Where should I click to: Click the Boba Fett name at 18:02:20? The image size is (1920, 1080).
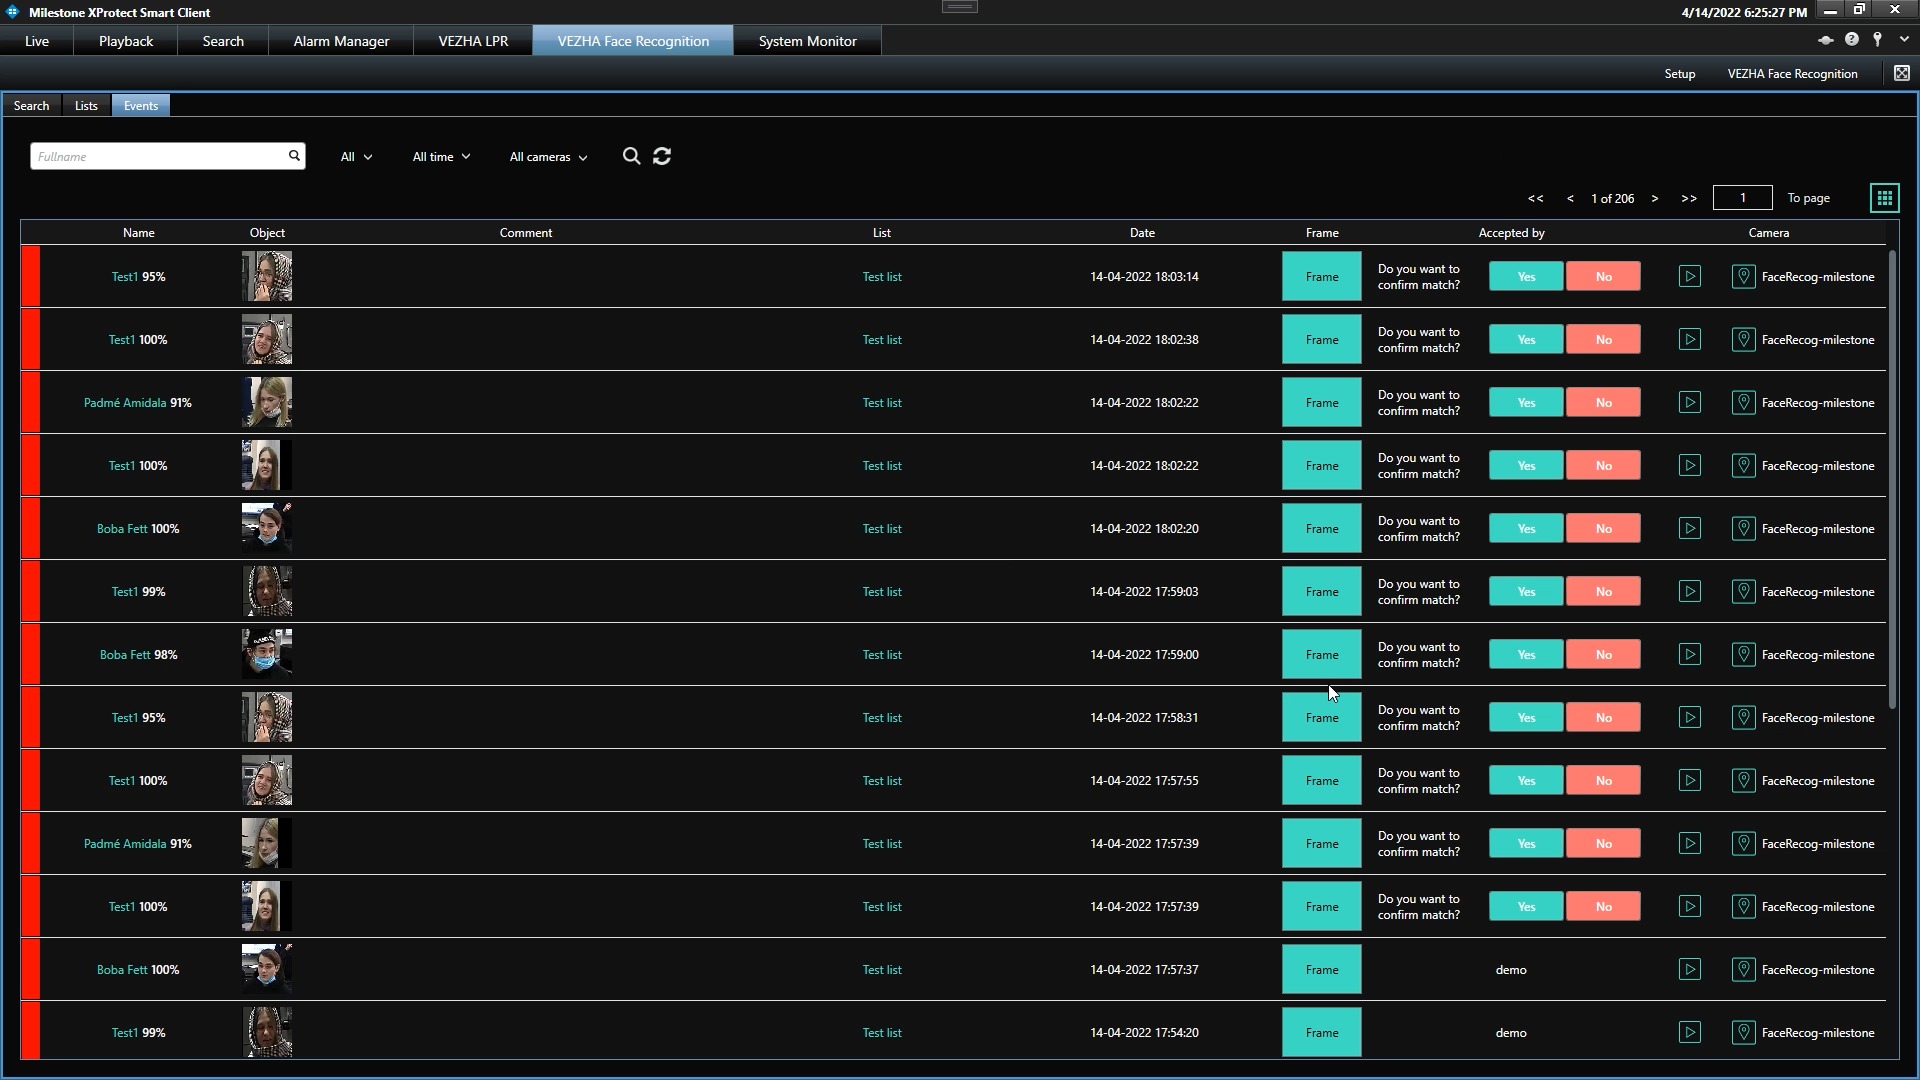122,529
